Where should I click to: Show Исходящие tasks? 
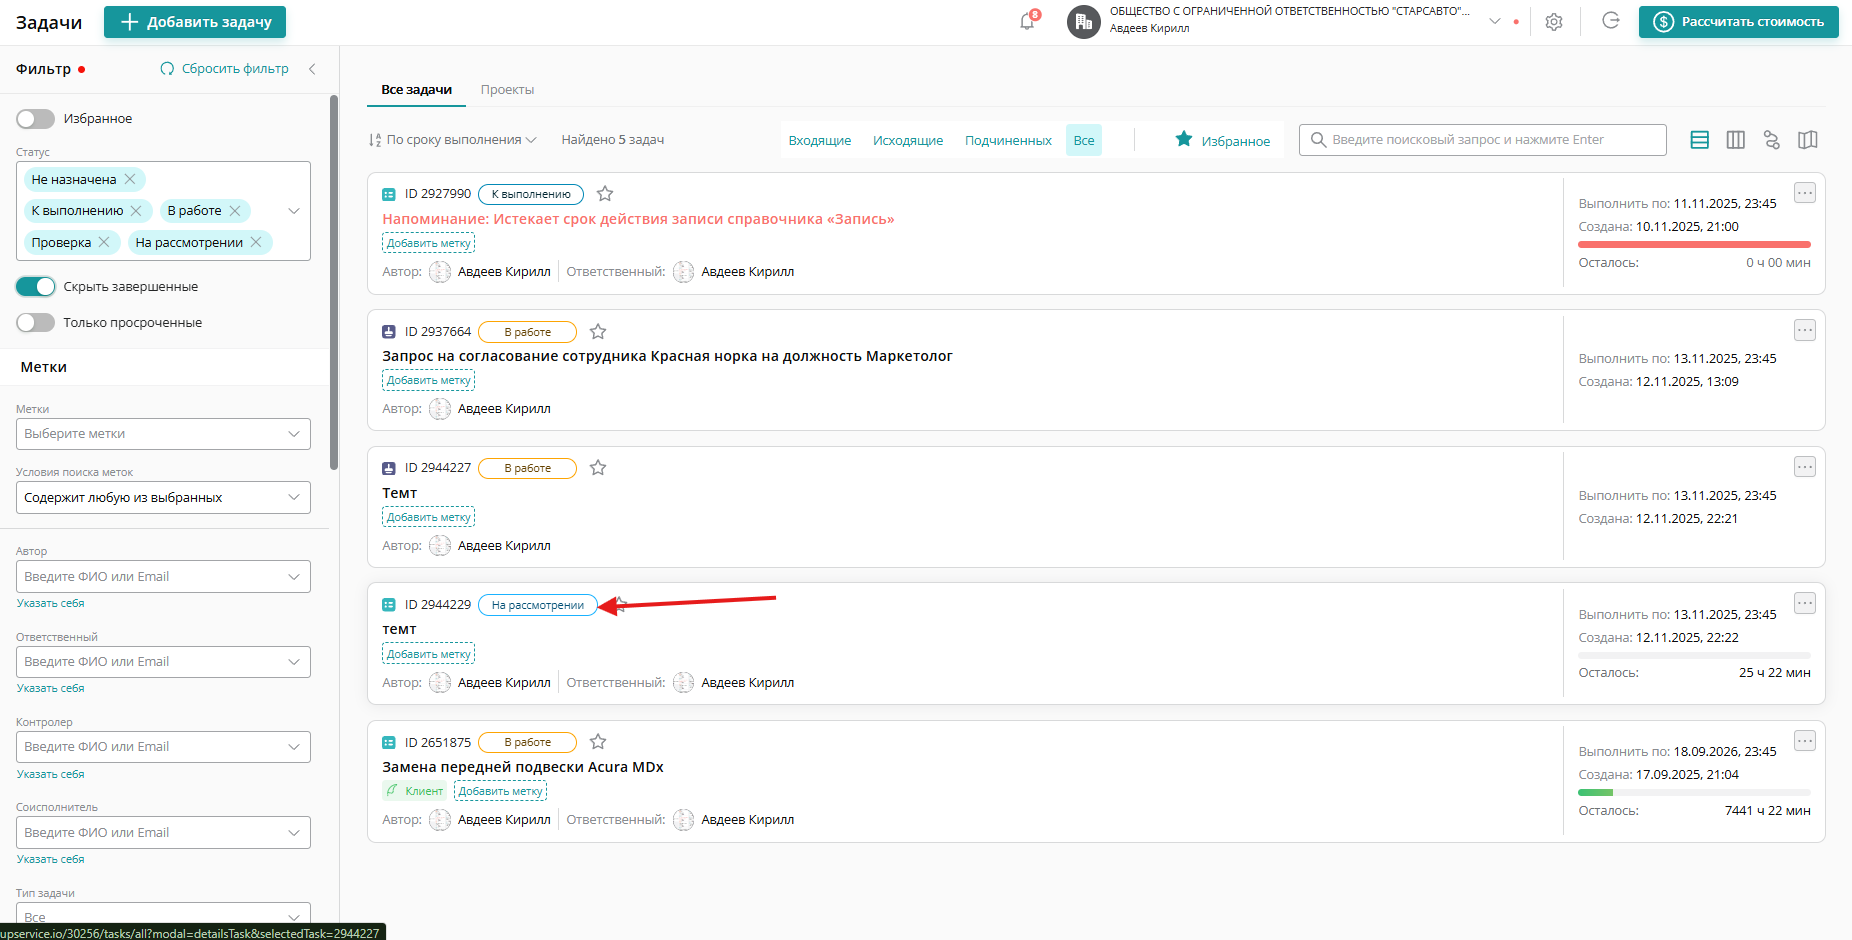click(908, 141)
